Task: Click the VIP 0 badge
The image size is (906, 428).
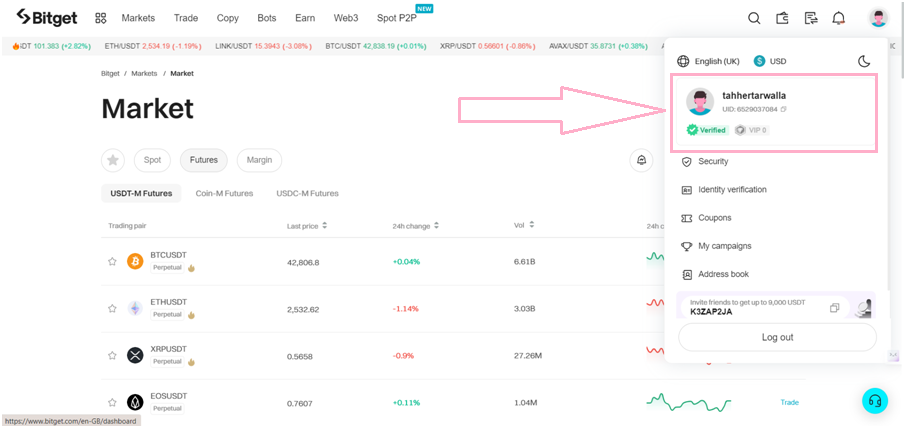Action: [752, 131]
